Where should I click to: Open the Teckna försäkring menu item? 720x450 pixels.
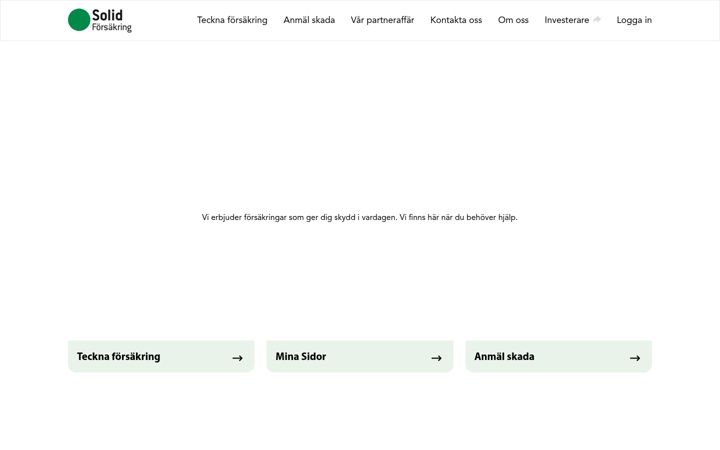tap(232, 20)
